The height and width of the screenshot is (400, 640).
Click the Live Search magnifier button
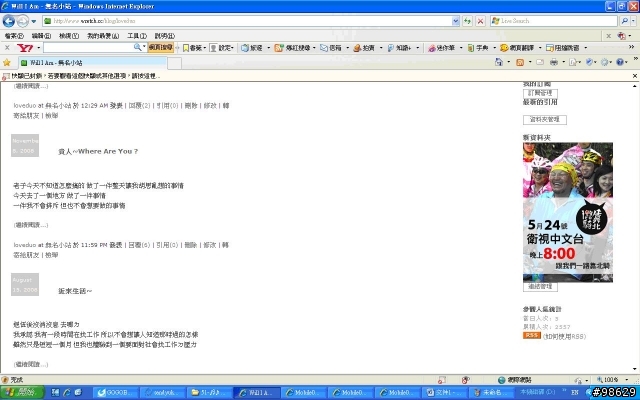click(624, 21)
